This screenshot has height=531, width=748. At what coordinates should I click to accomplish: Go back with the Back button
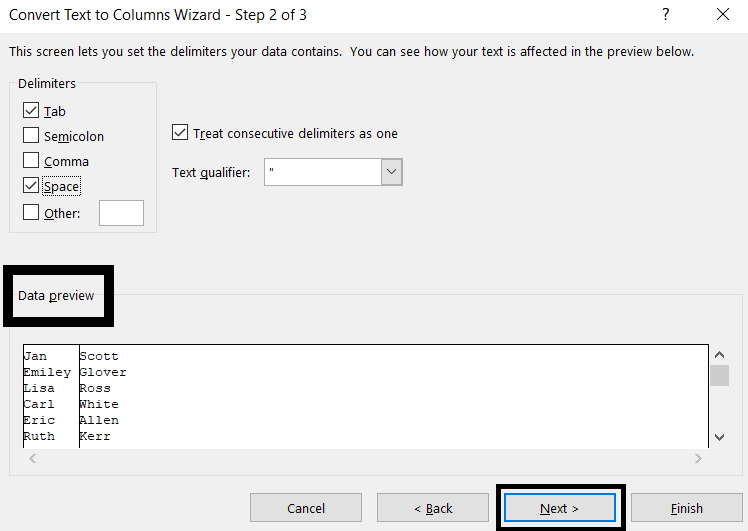pos(434,508)
